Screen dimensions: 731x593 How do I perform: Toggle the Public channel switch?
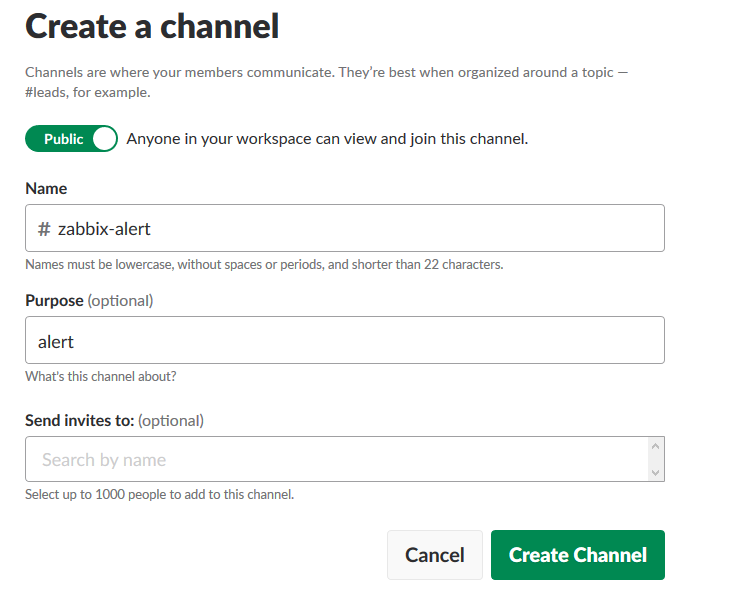[71, 138]
